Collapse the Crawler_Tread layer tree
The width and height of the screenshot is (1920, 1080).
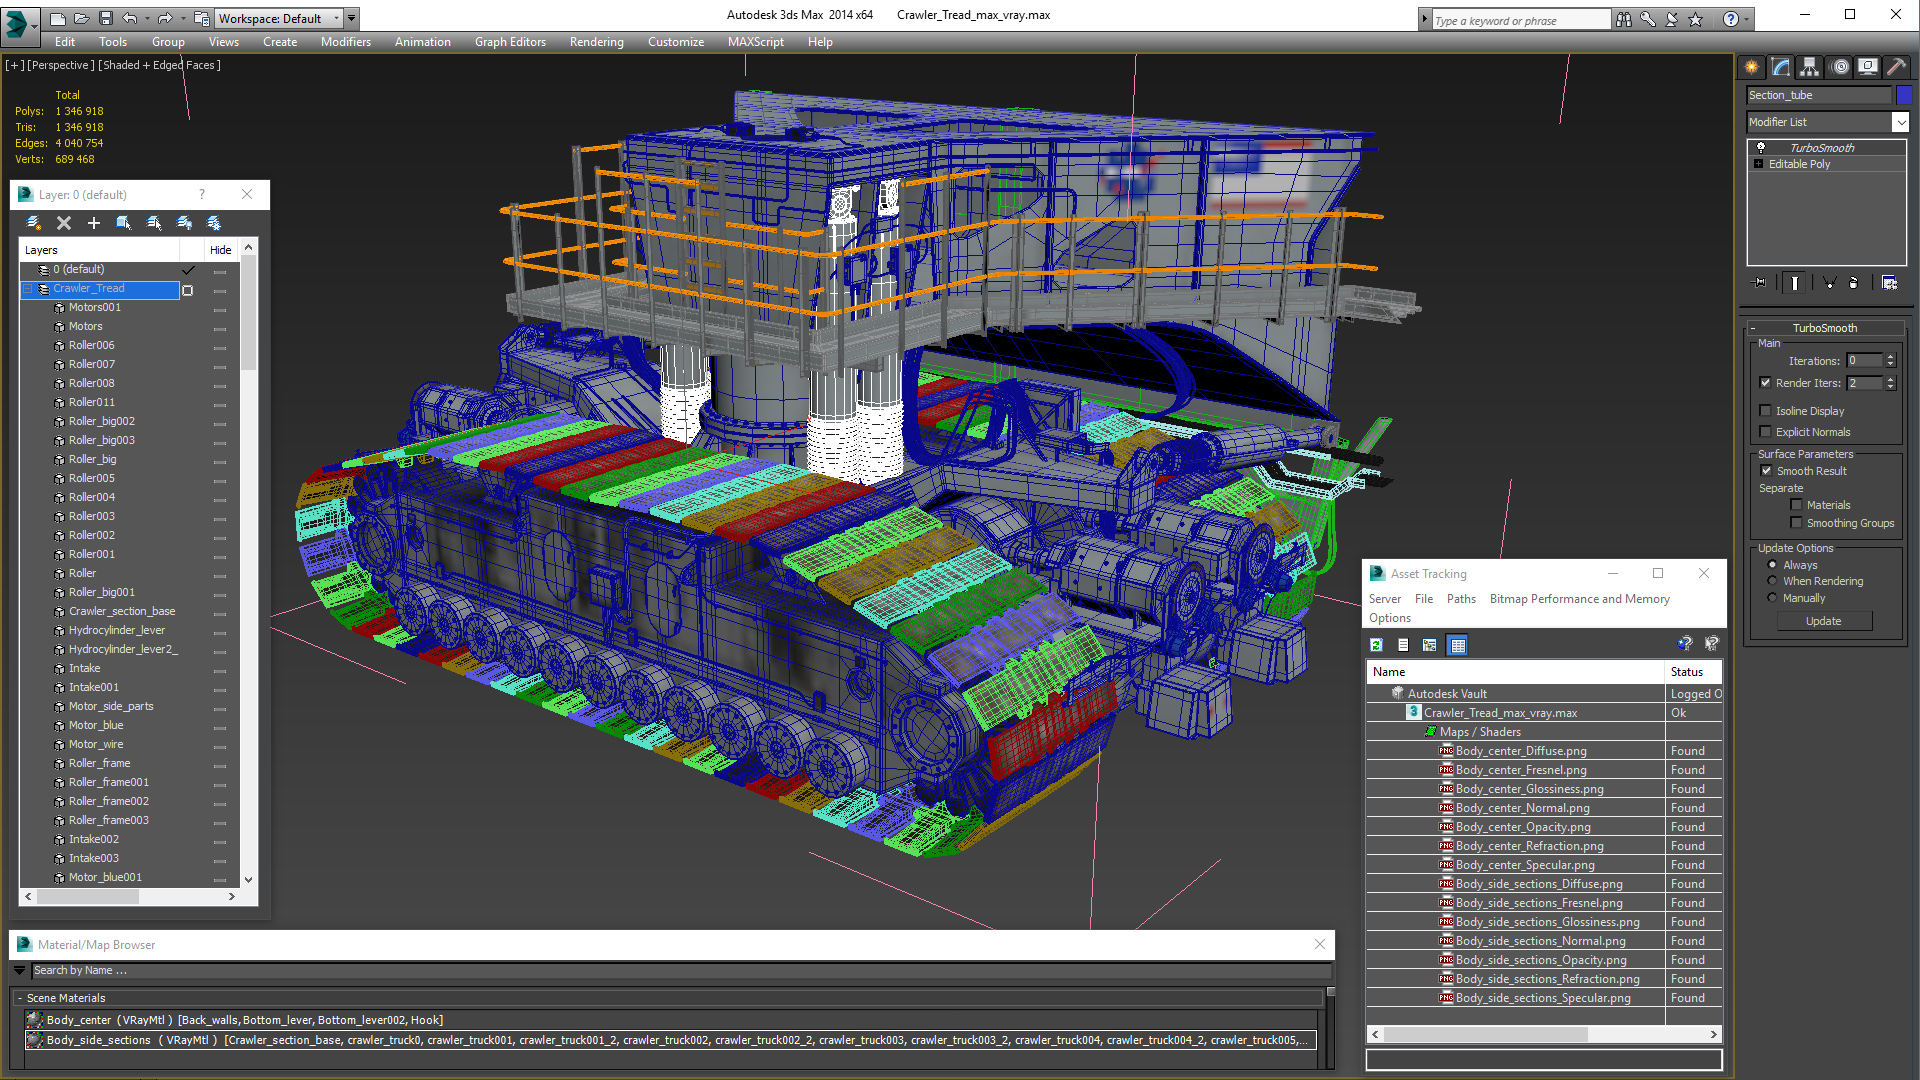tap(28, 288)
